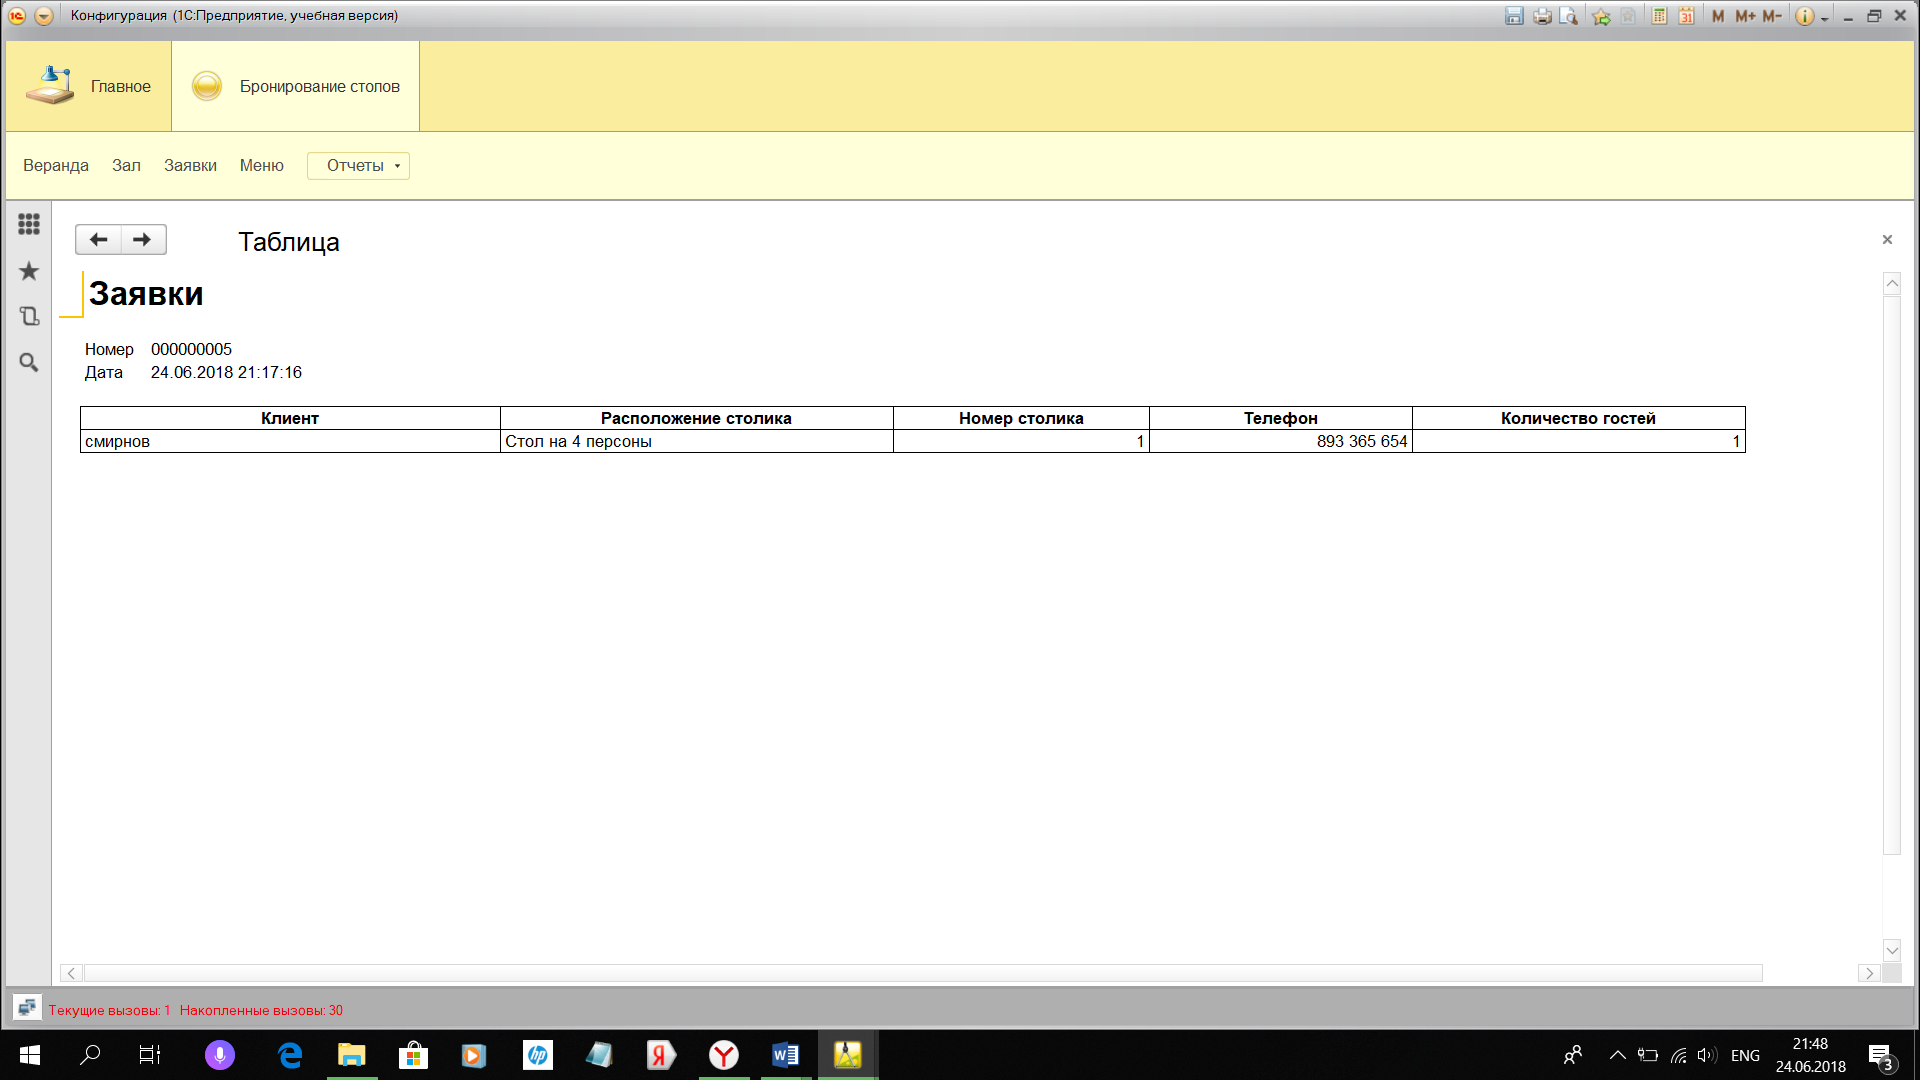
Task: Open the calendar icon
Action: pyautogui.click(x=1686, y=16)
